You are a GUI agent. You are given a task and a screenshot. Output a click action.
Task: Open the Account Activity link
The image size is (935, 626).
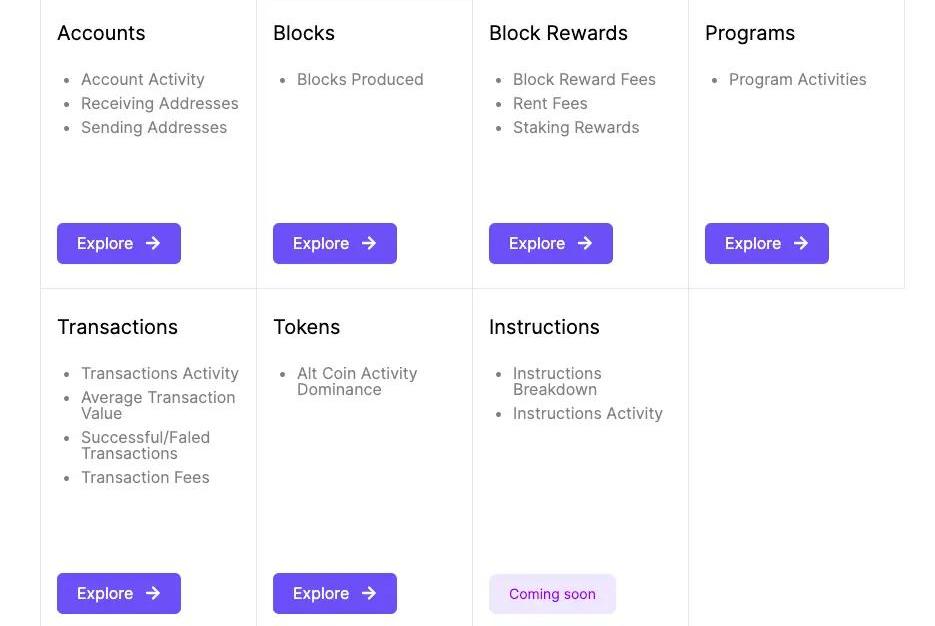click(143, 79)
